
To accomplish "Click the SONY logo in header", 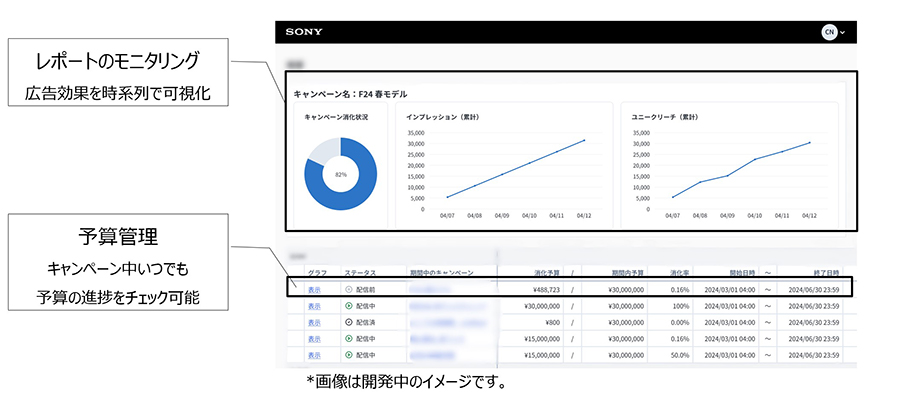I will click(304, 32).
